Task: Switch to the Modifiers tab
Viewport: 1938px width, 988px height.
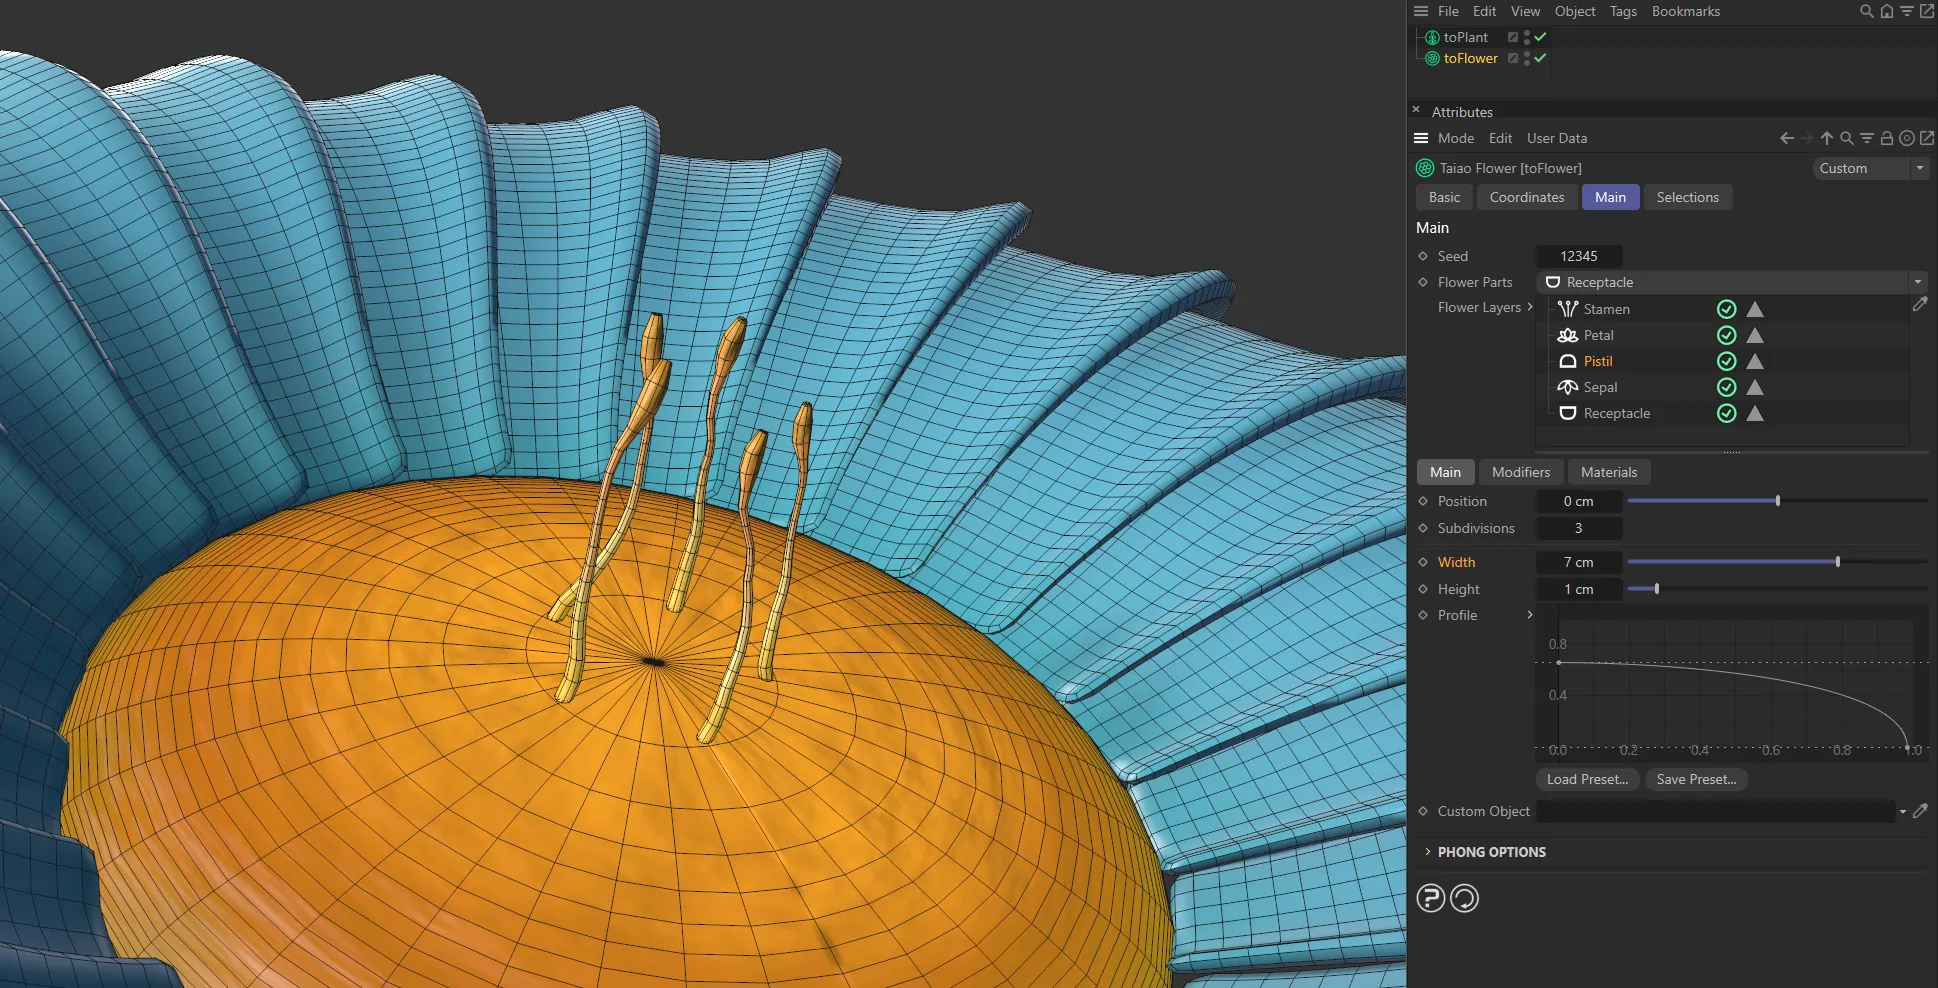Action: [1520, 472]
